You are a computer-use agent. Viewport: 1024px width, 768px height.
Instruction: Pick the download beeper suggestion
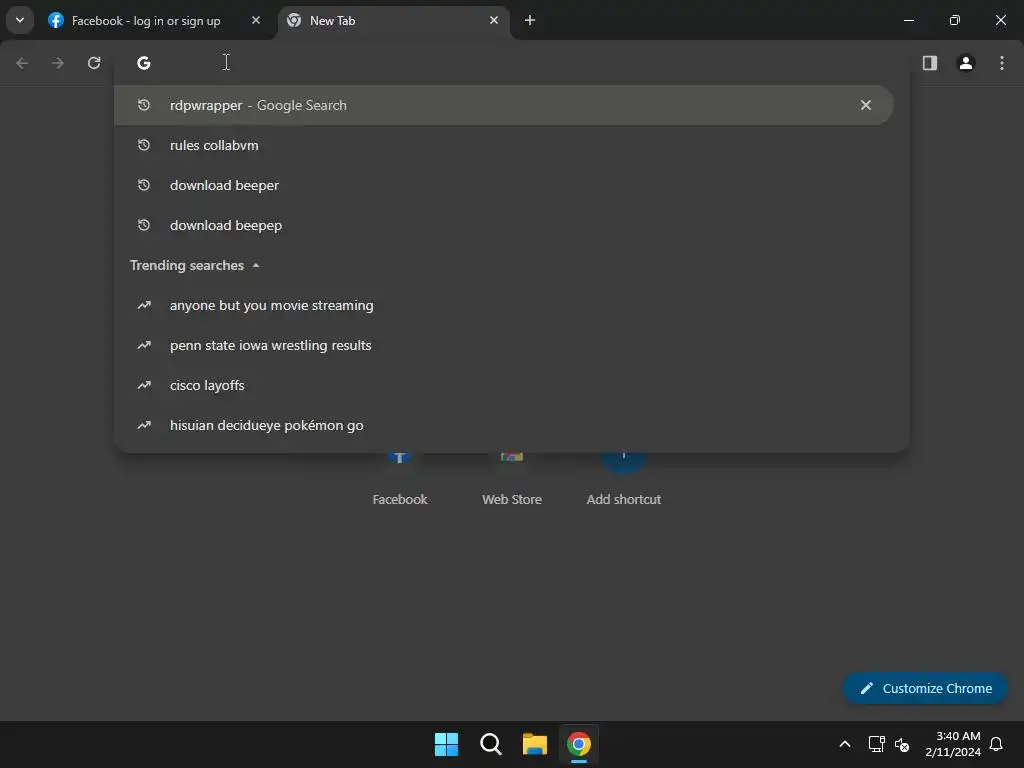(503, 185)
